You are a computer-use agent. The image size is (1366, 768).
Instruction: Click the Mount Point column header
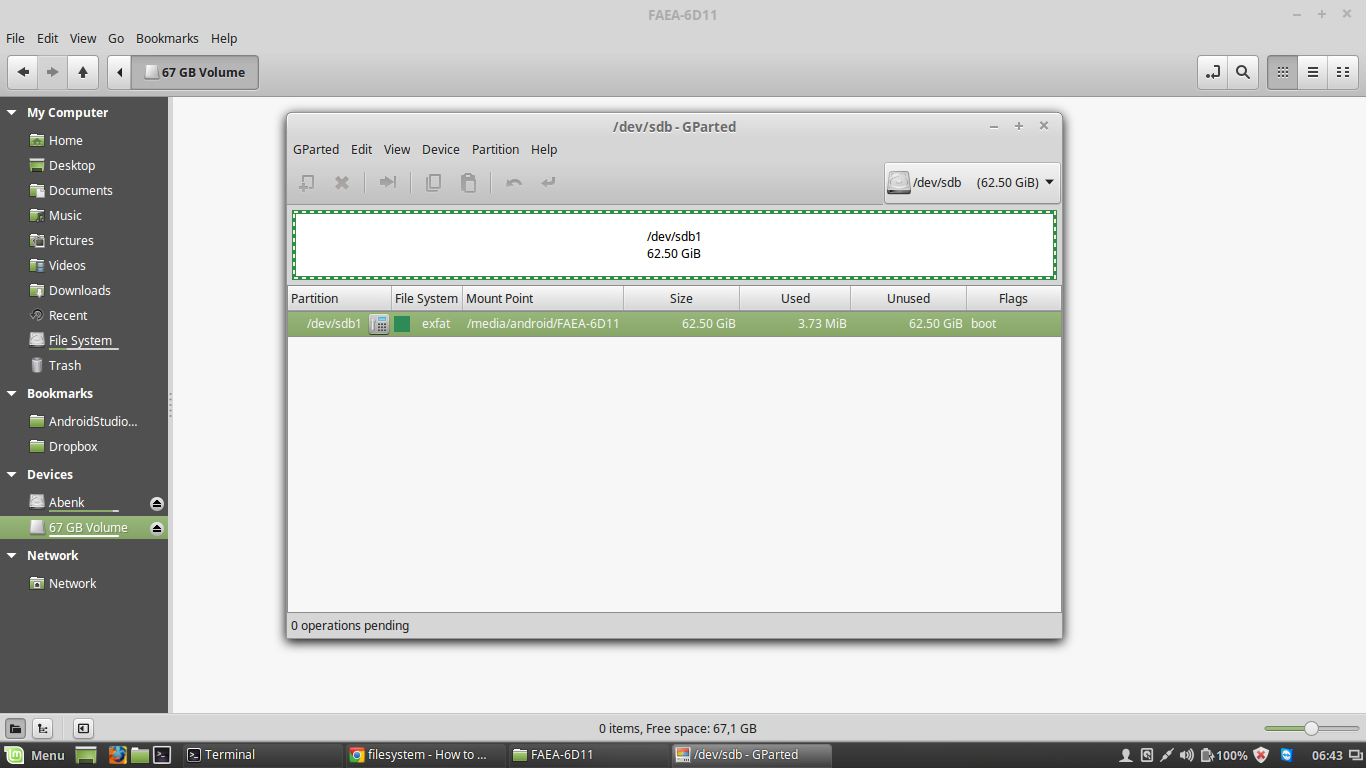pos(542,299)
